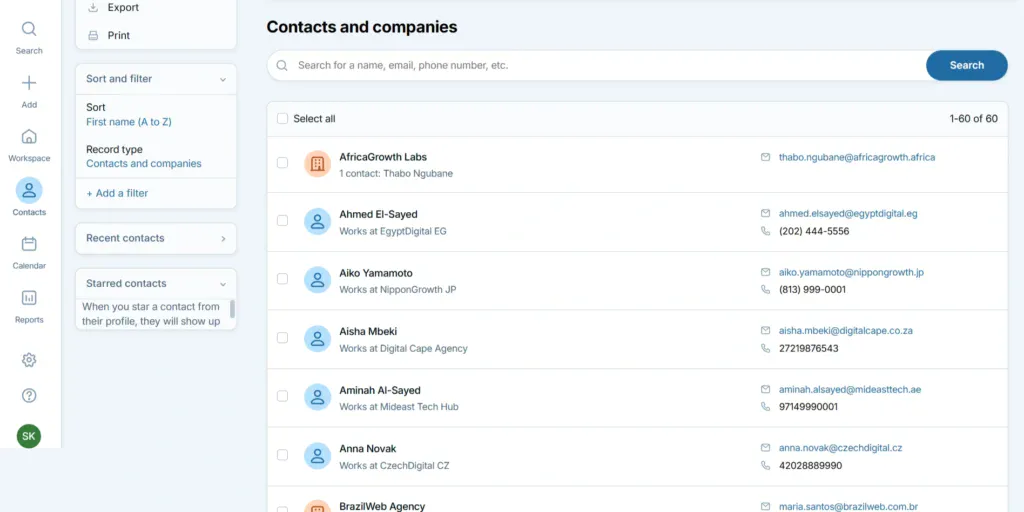Click the Export download icon

click(93, 8)
